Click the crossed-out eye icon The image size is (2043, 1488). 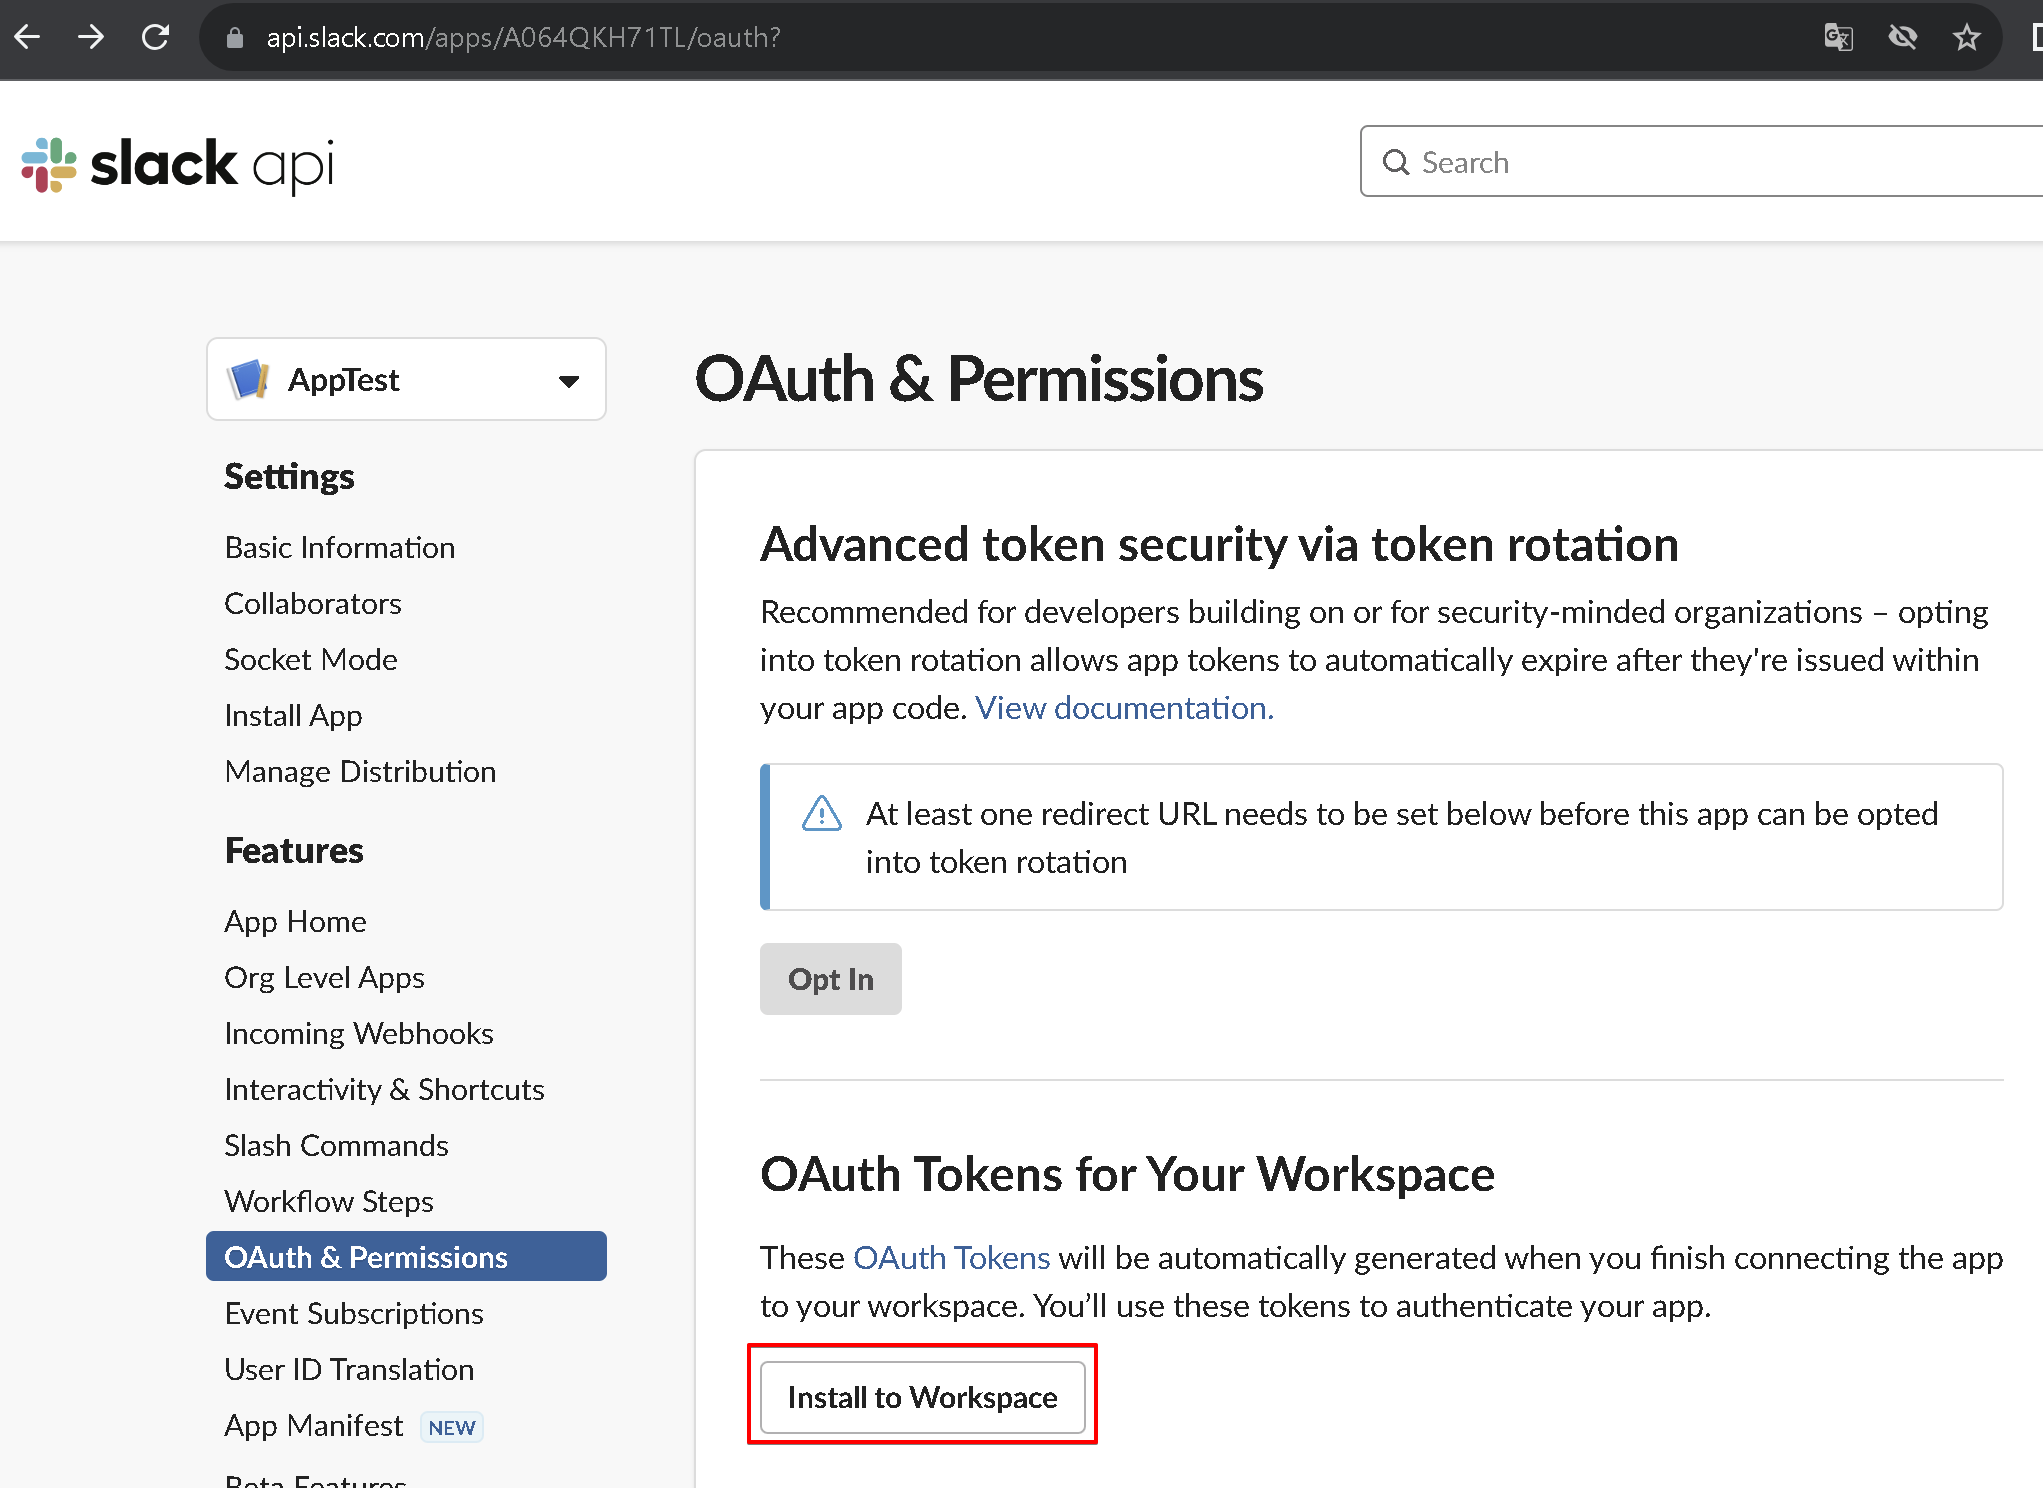coord(1902,38)
